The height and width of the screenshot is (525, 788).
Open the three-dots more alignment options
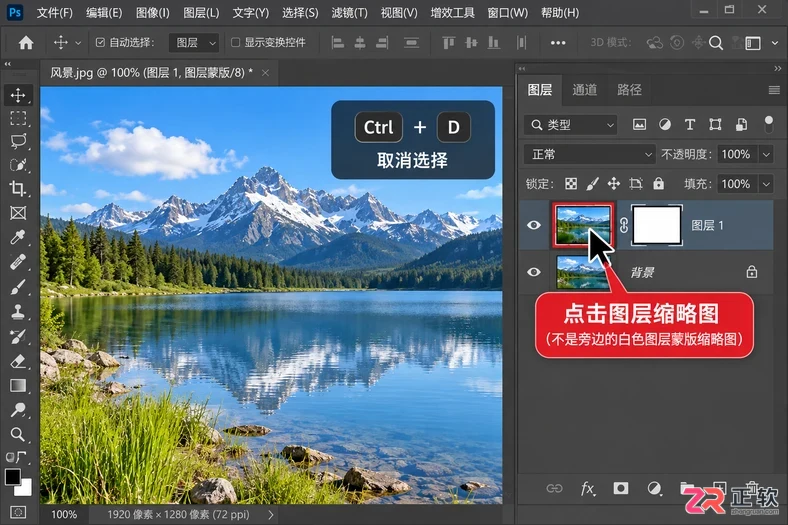(x=558, y=43)
